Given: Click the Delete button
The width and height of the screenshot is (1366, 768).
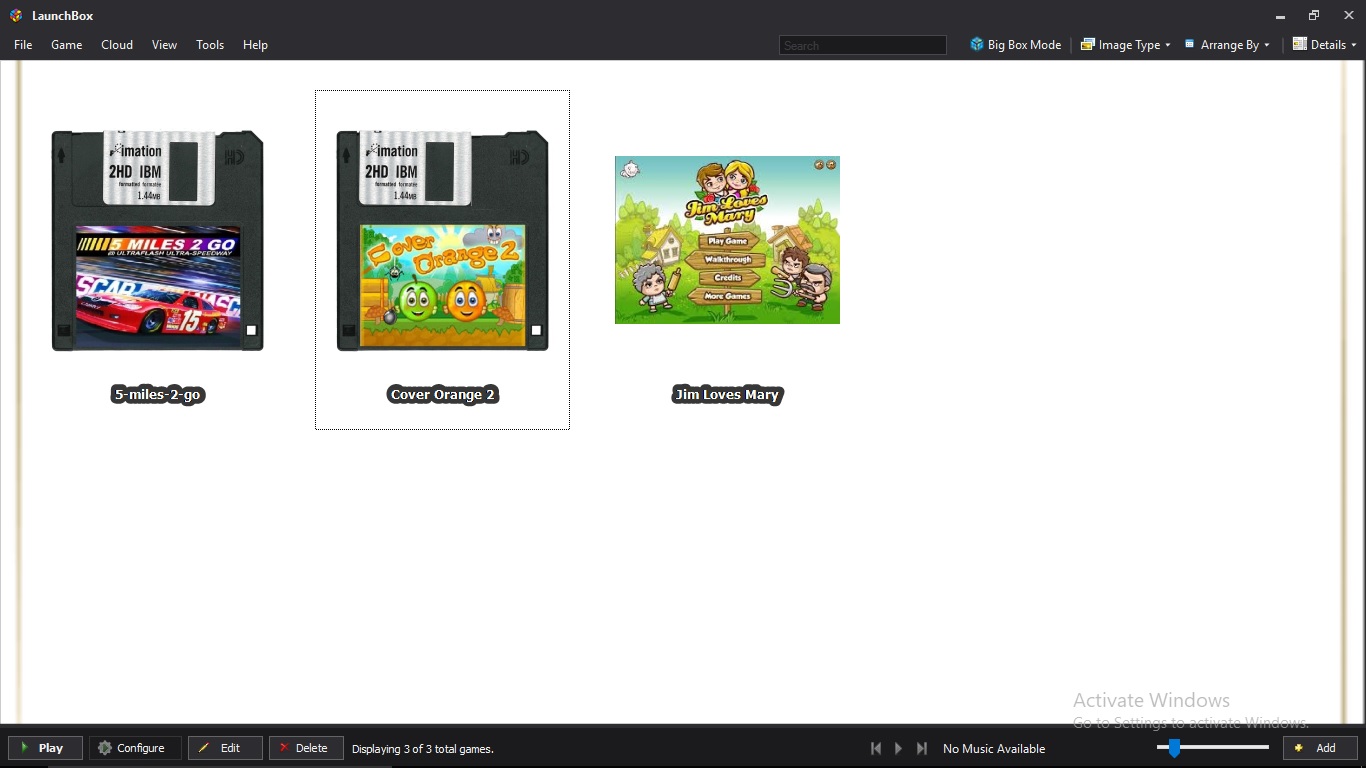Looking at the screenshot, I should tap(306, 748).
